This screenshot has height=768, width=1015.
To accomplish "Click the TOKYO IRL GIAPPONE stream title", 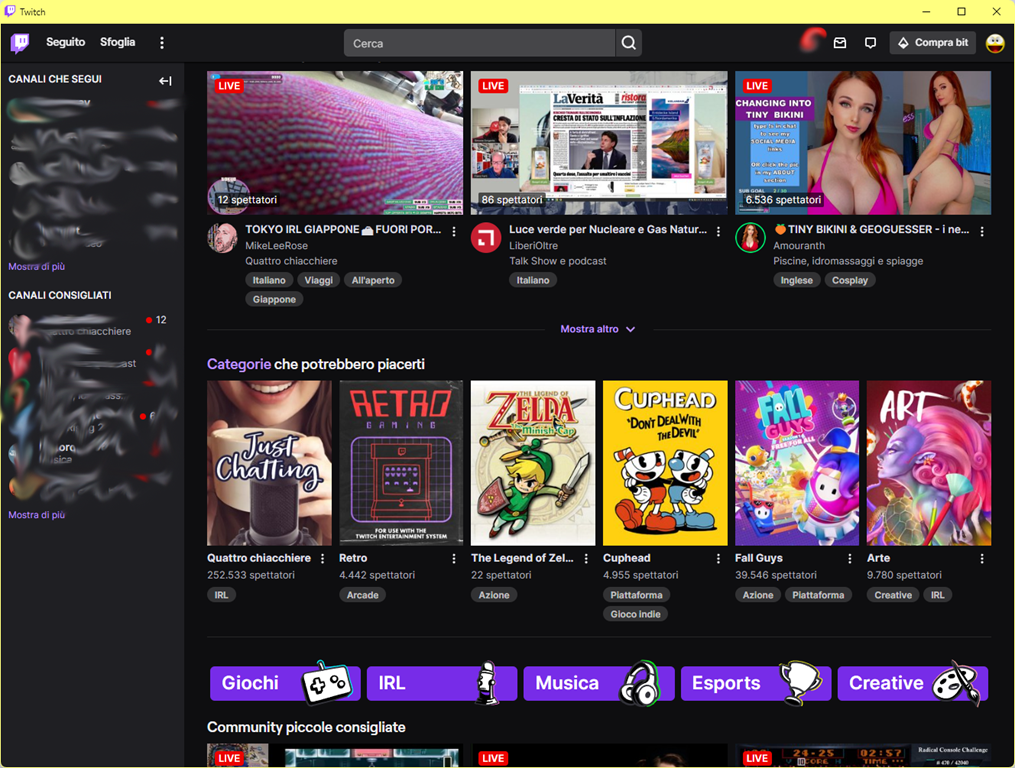I will coord(343,229).
